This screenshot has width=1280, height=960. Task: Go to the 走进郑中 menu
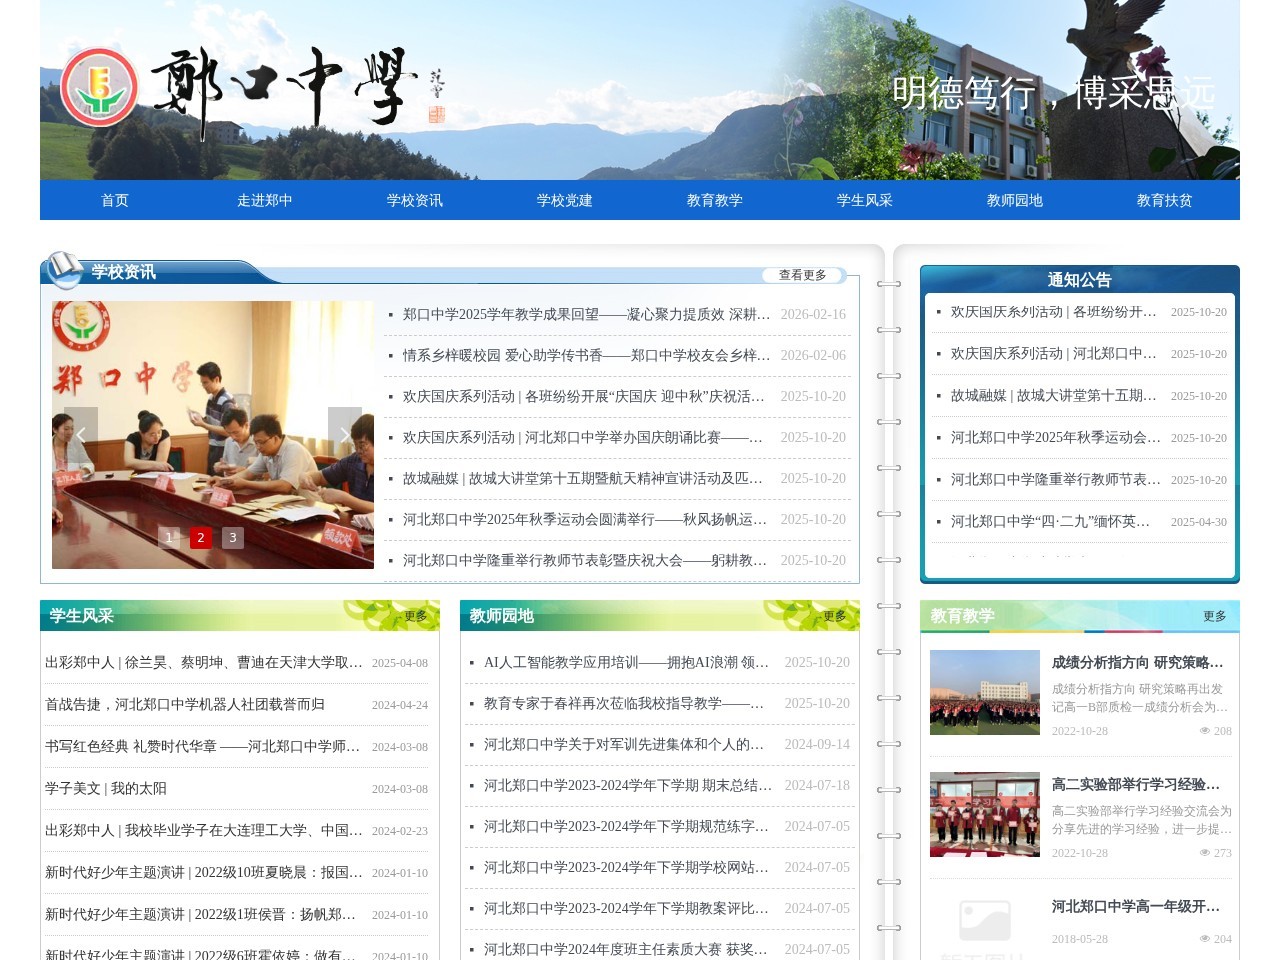point(265,200)
